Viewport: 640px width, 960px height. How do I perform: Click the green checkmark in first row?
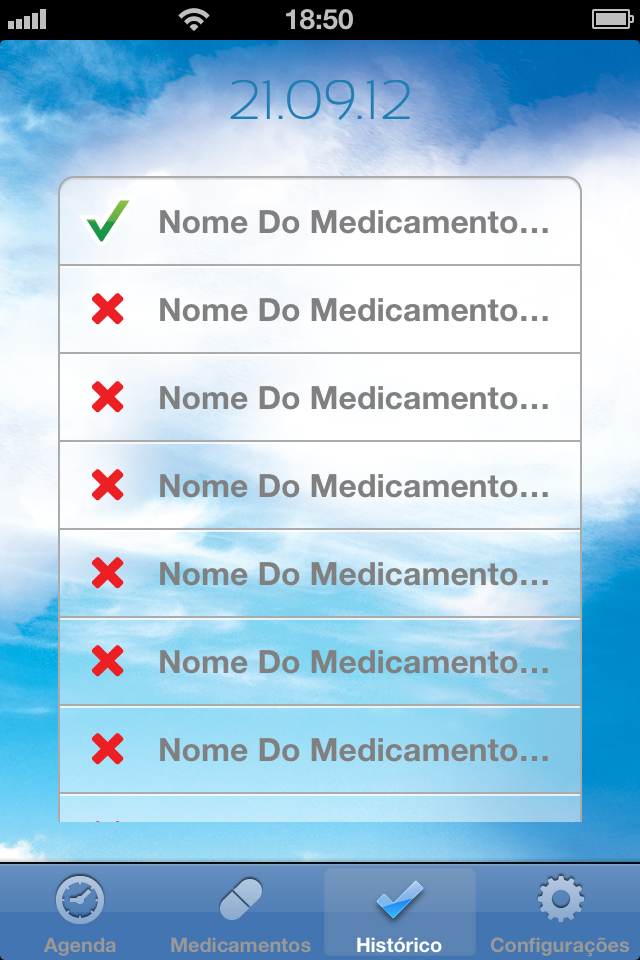tap(107, 221)
